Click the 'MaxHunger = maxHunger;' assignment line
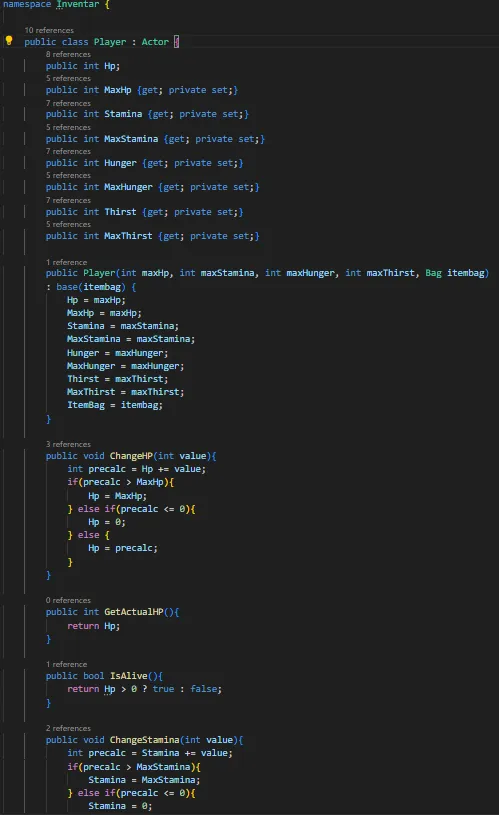 (125, 366)
